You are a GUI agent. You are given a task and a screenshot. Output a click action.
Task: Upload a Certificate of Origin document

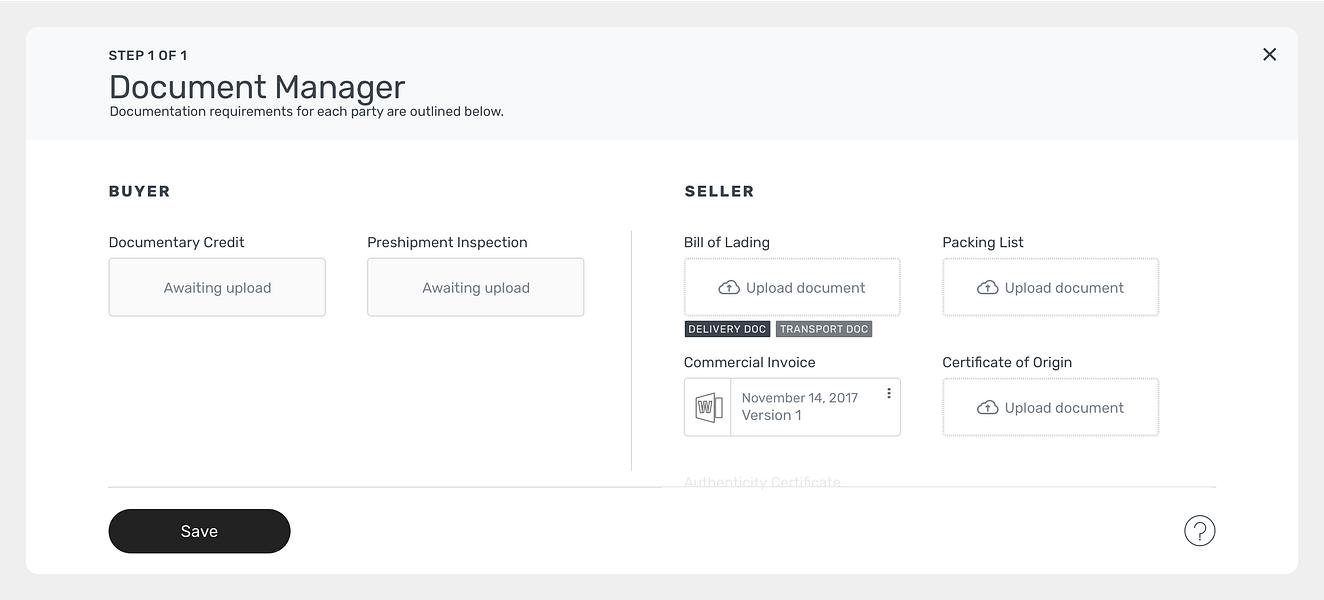[x=1050, y=407]
